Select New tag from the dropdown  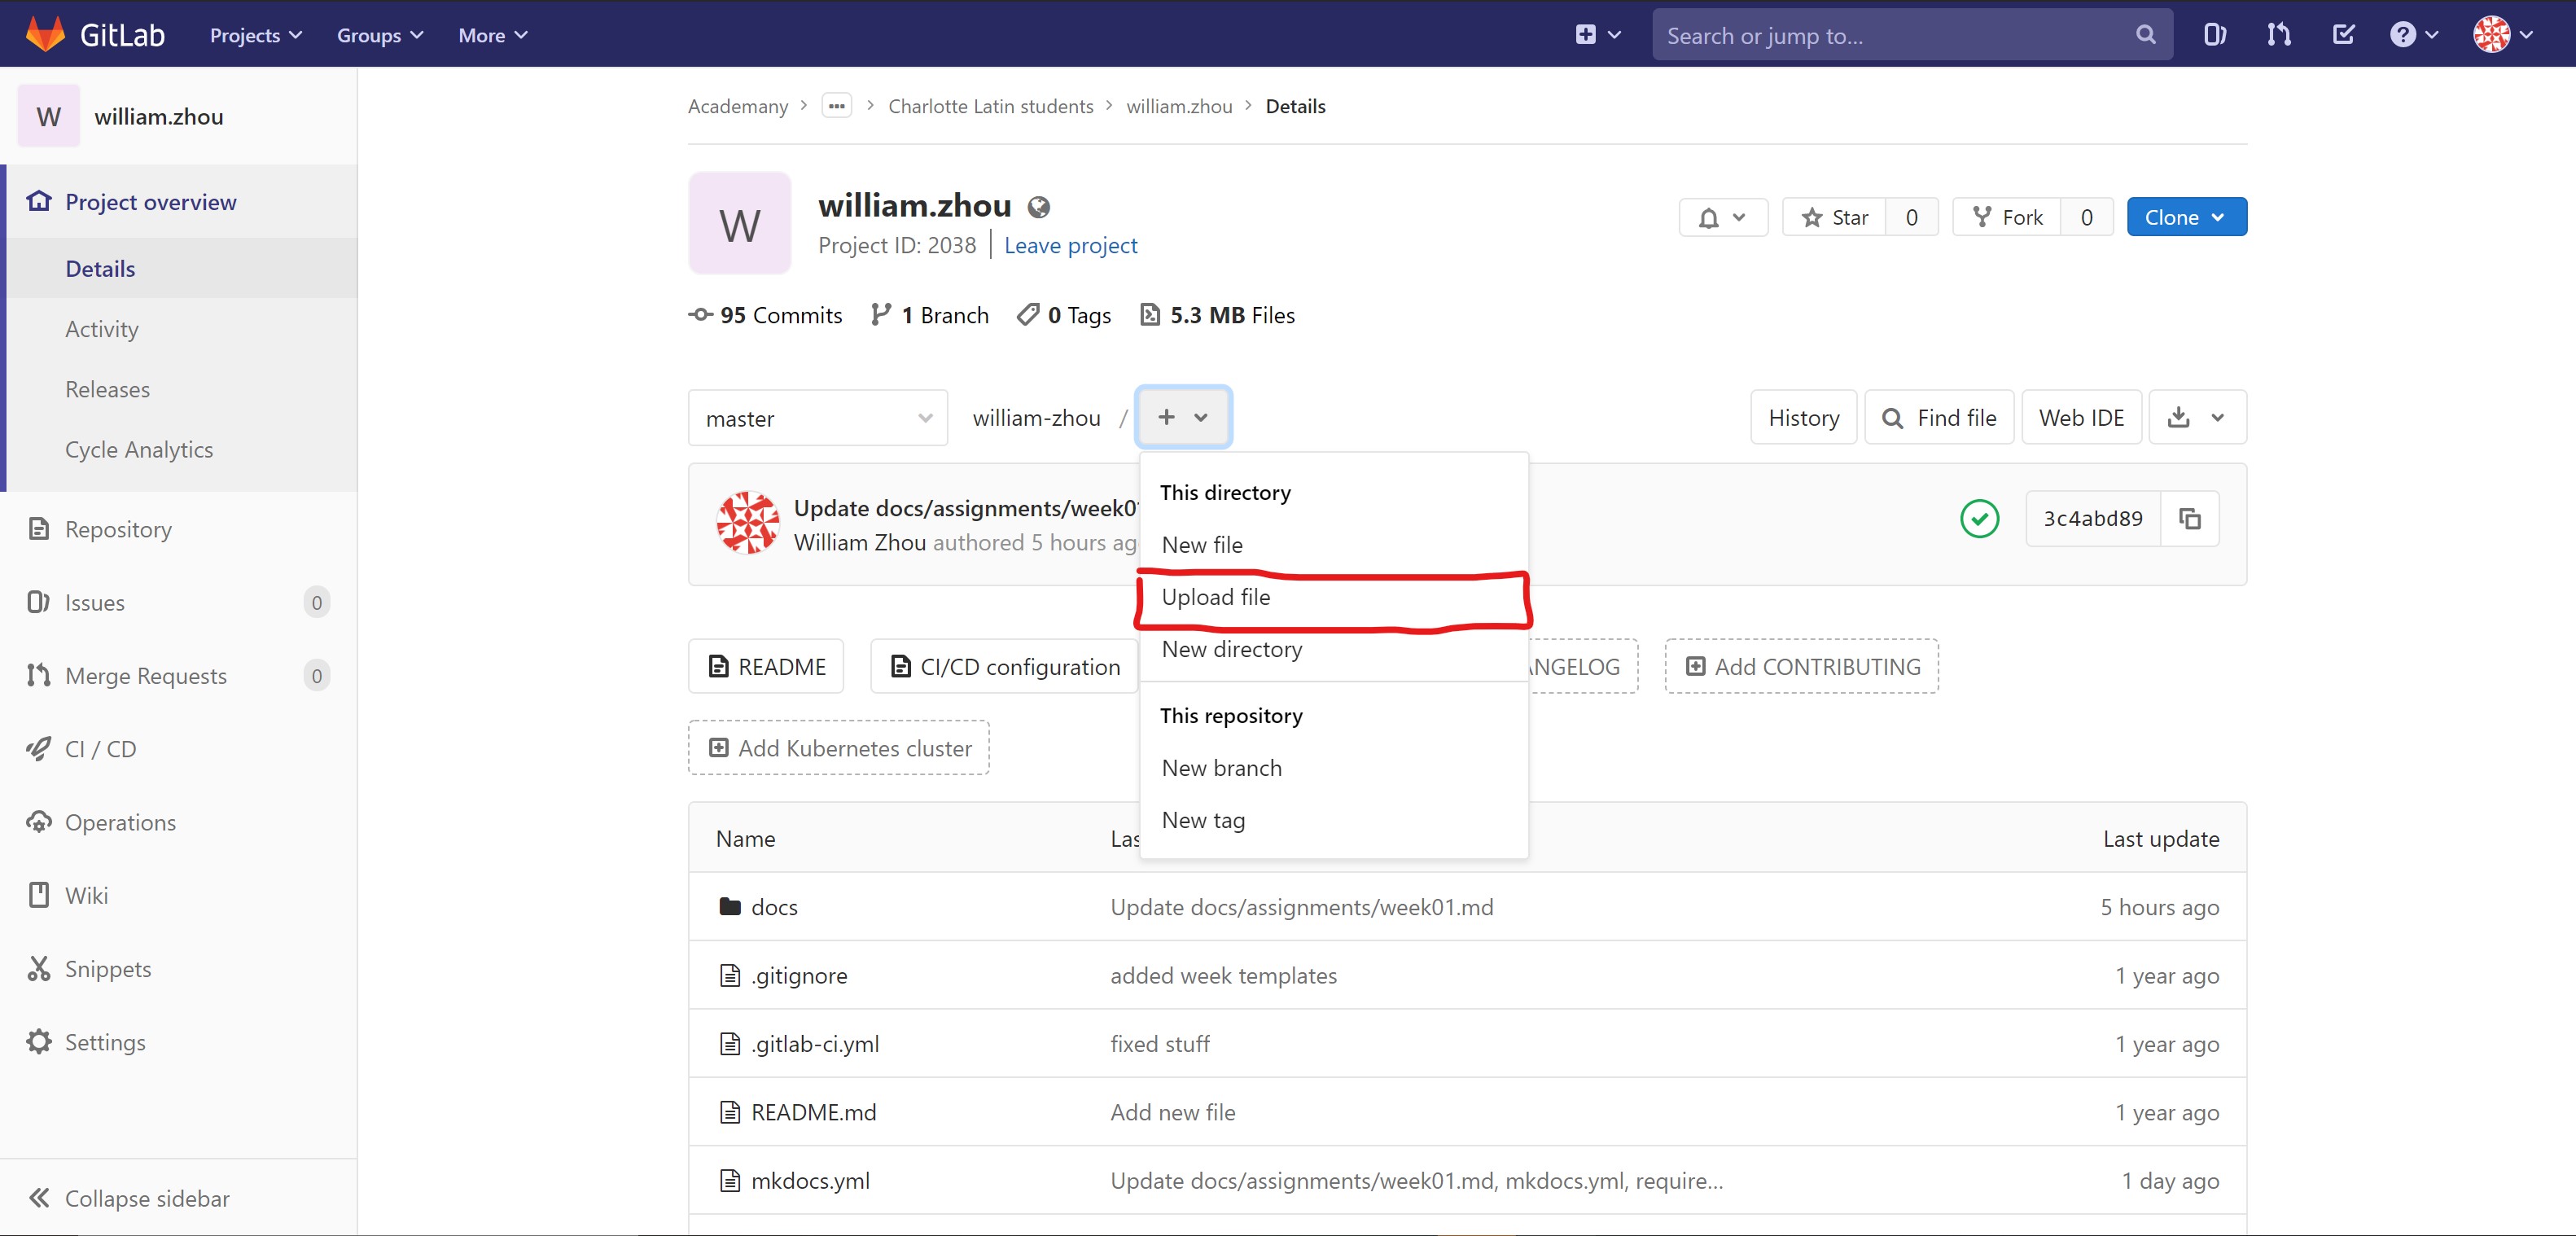tap(1334, 820)
